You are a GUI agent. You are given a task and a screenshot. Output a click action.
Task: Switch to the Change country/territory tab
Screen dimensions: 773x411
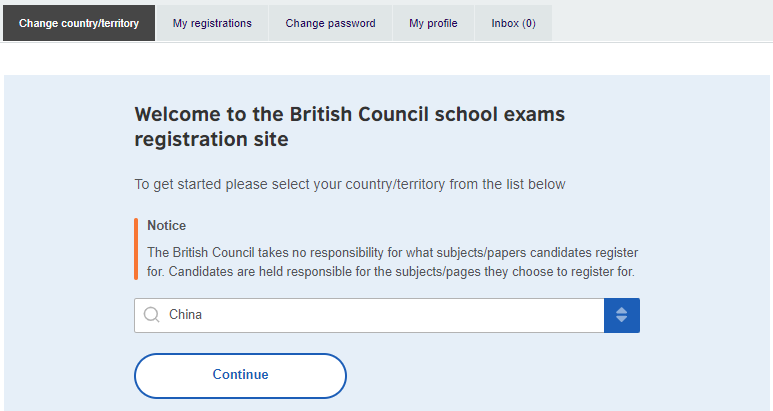(79, 23)
